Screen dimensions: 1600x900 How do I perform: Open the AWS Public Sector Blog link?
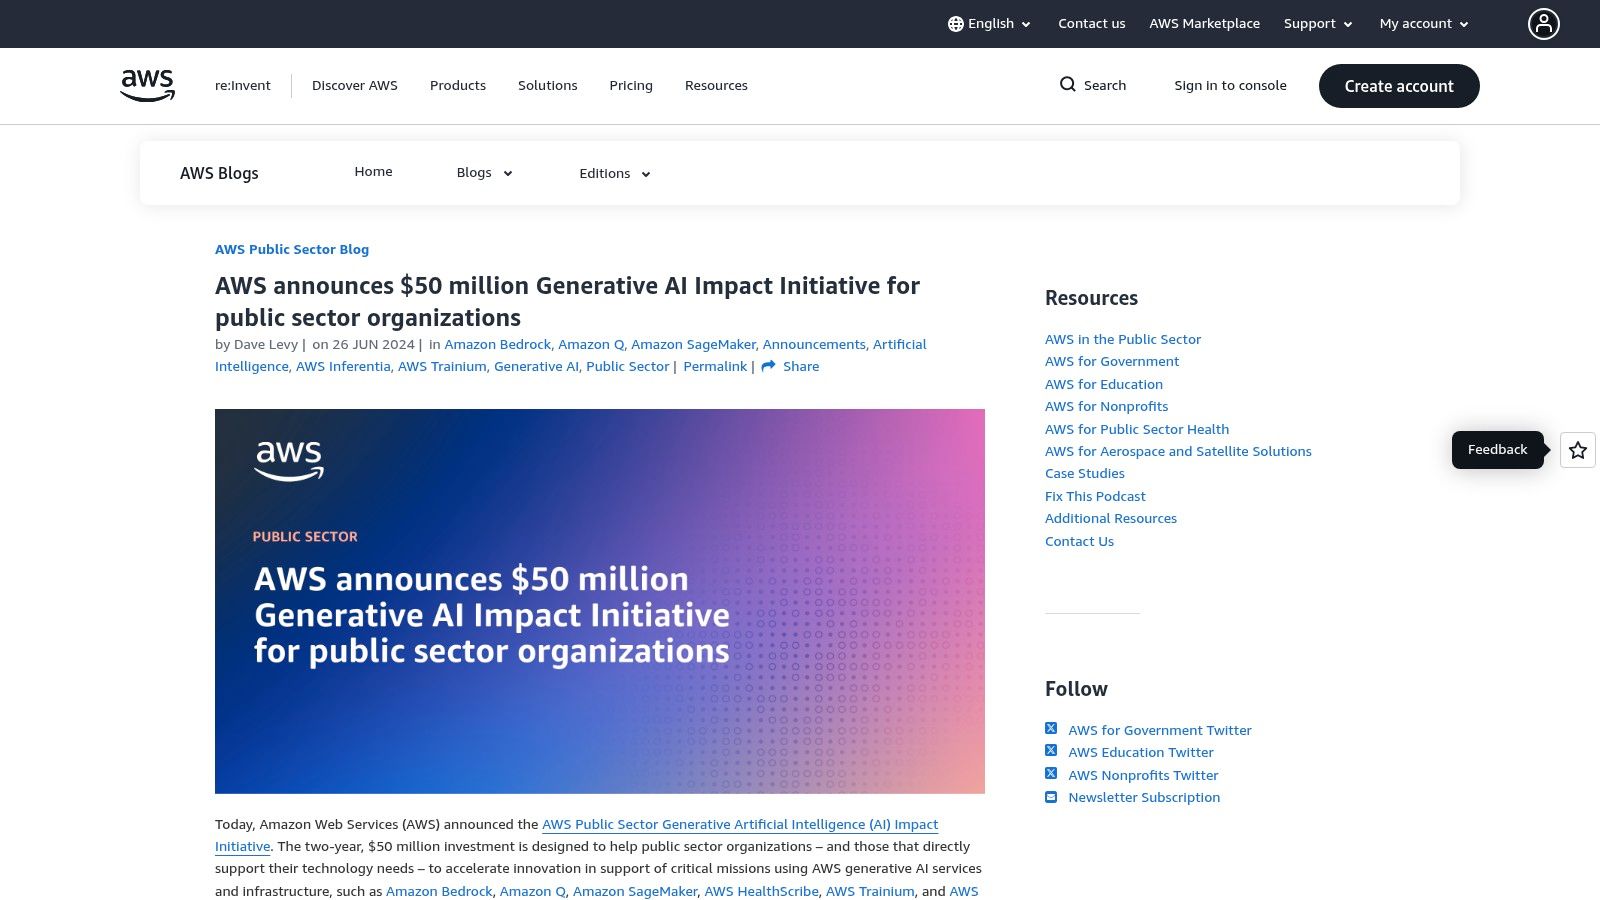[x=292, y=249]
